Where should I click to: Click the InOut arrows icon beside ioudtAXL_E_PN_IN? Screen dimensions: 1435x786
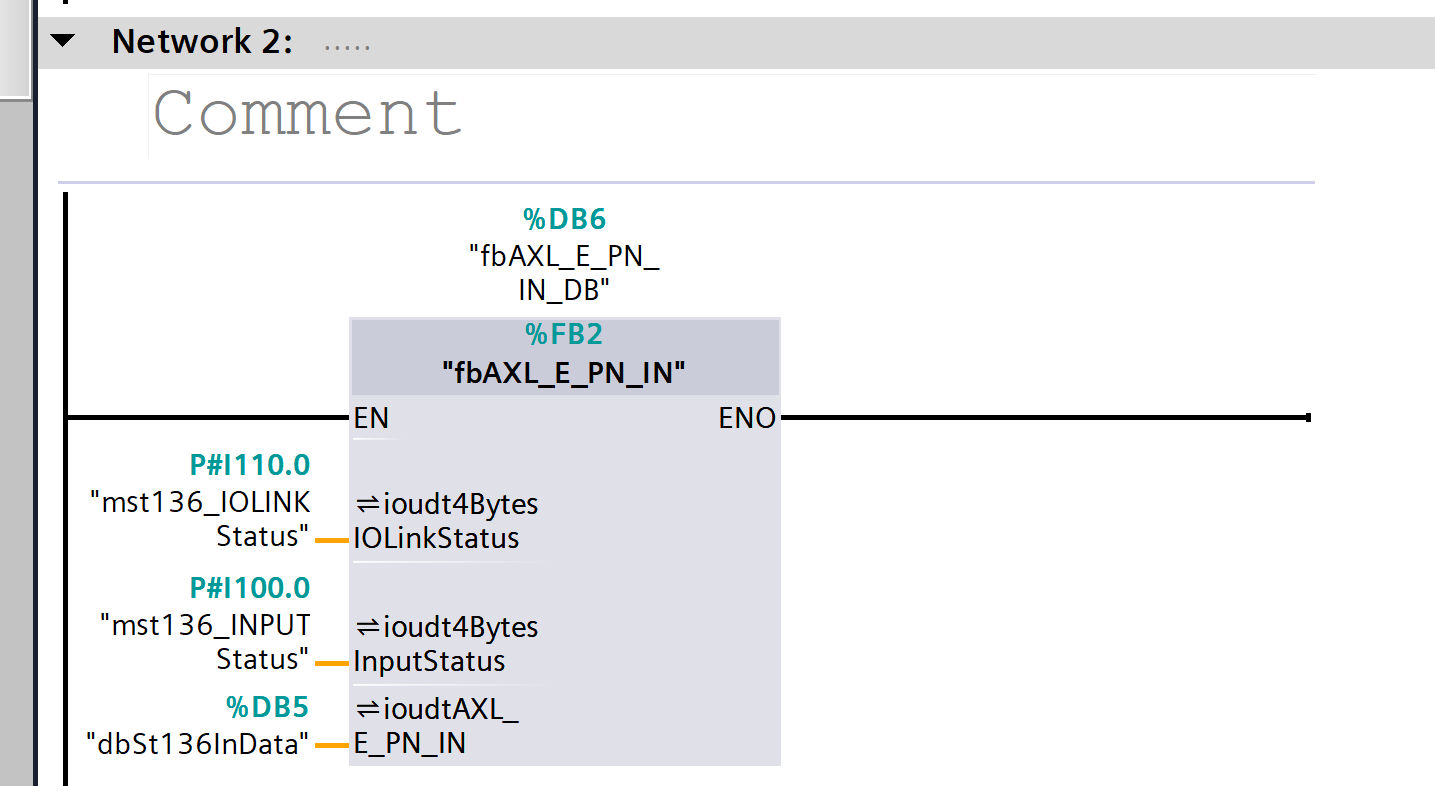click(368, 709)
